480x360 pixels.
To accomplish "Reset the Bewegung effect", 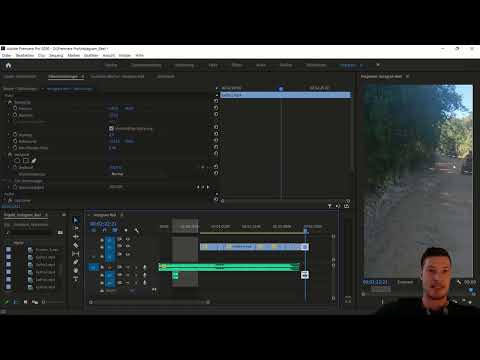I will [x=216, y=101].
